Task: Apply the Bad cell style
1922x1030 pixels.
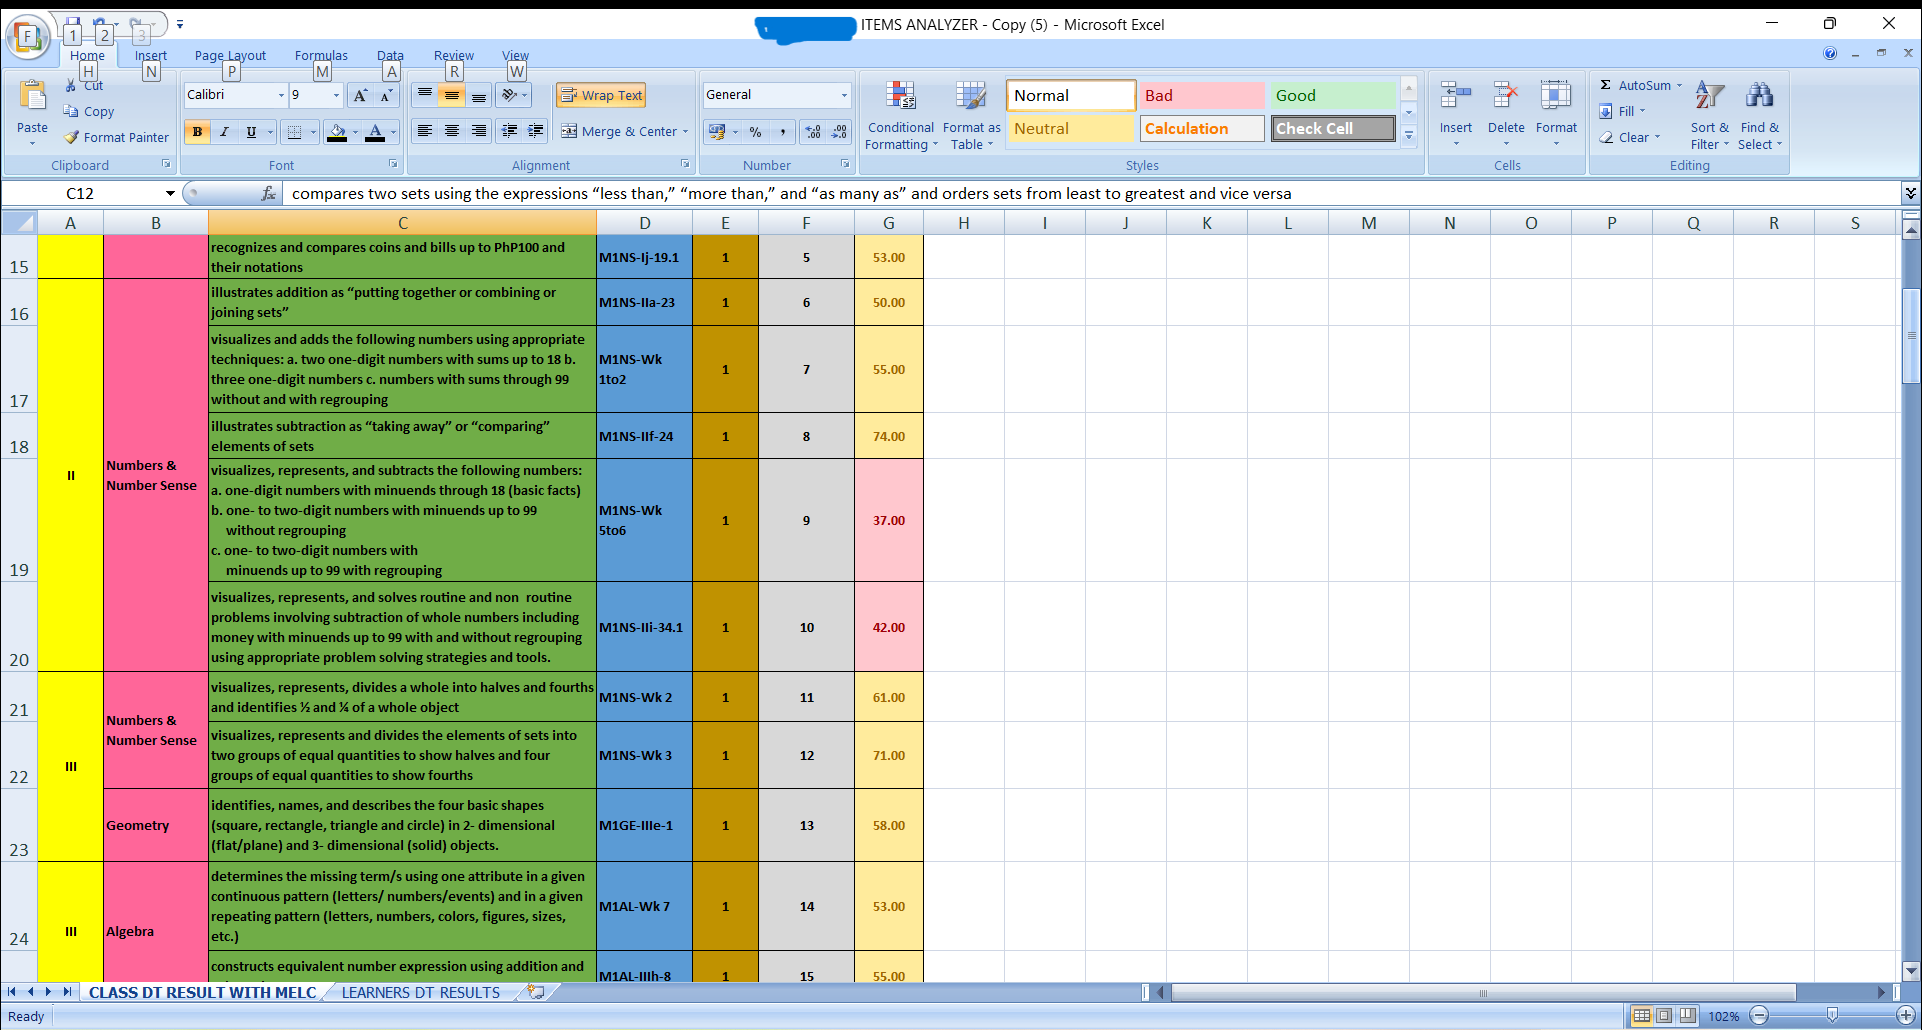Action: tap(1201, 95)
